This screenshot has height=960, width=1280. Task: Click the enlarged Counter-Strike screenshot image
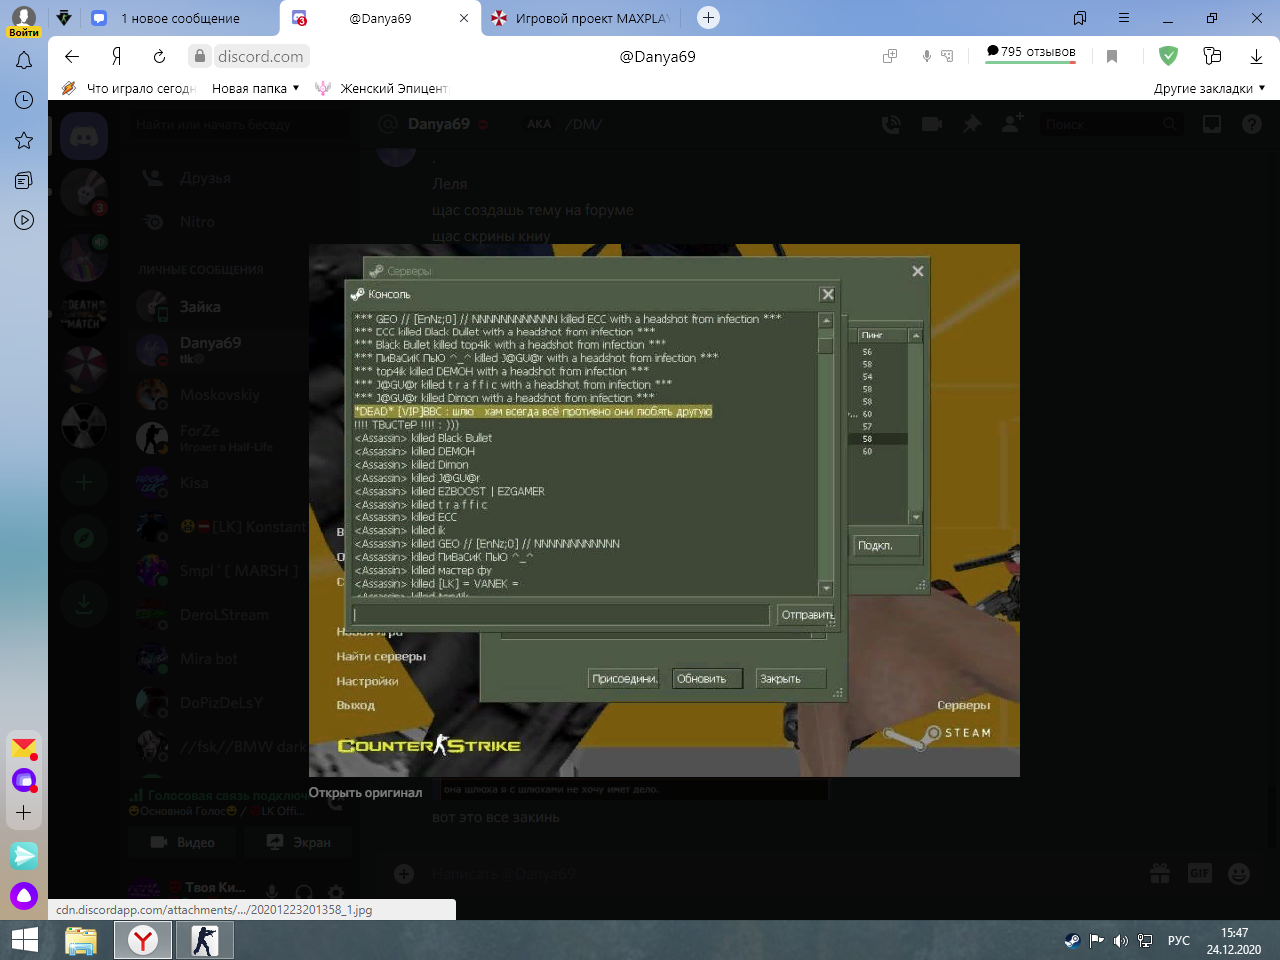coord(664,510)
